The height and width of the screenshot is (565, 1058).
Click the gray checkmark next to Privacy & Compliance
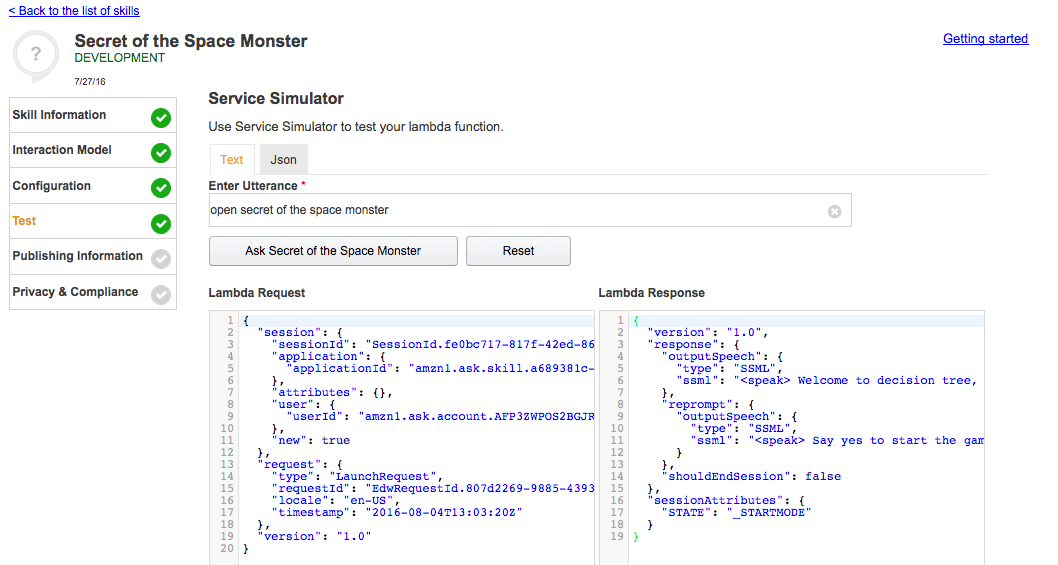pyautogui.click(x=160, y=294)
